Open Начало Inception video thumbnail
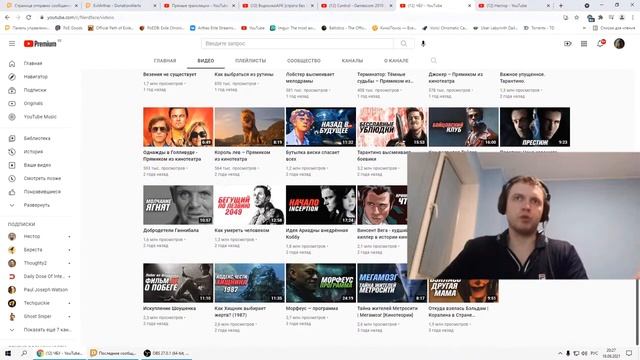Screen dimensions: 640x360 321,205
